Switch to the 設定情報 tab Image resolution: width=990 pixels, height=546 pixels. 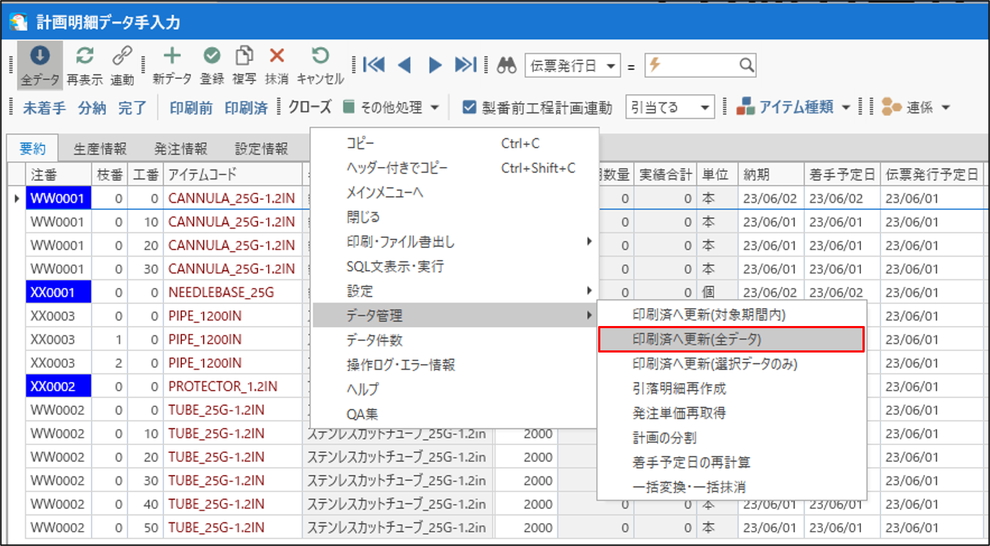pos(261,149)
